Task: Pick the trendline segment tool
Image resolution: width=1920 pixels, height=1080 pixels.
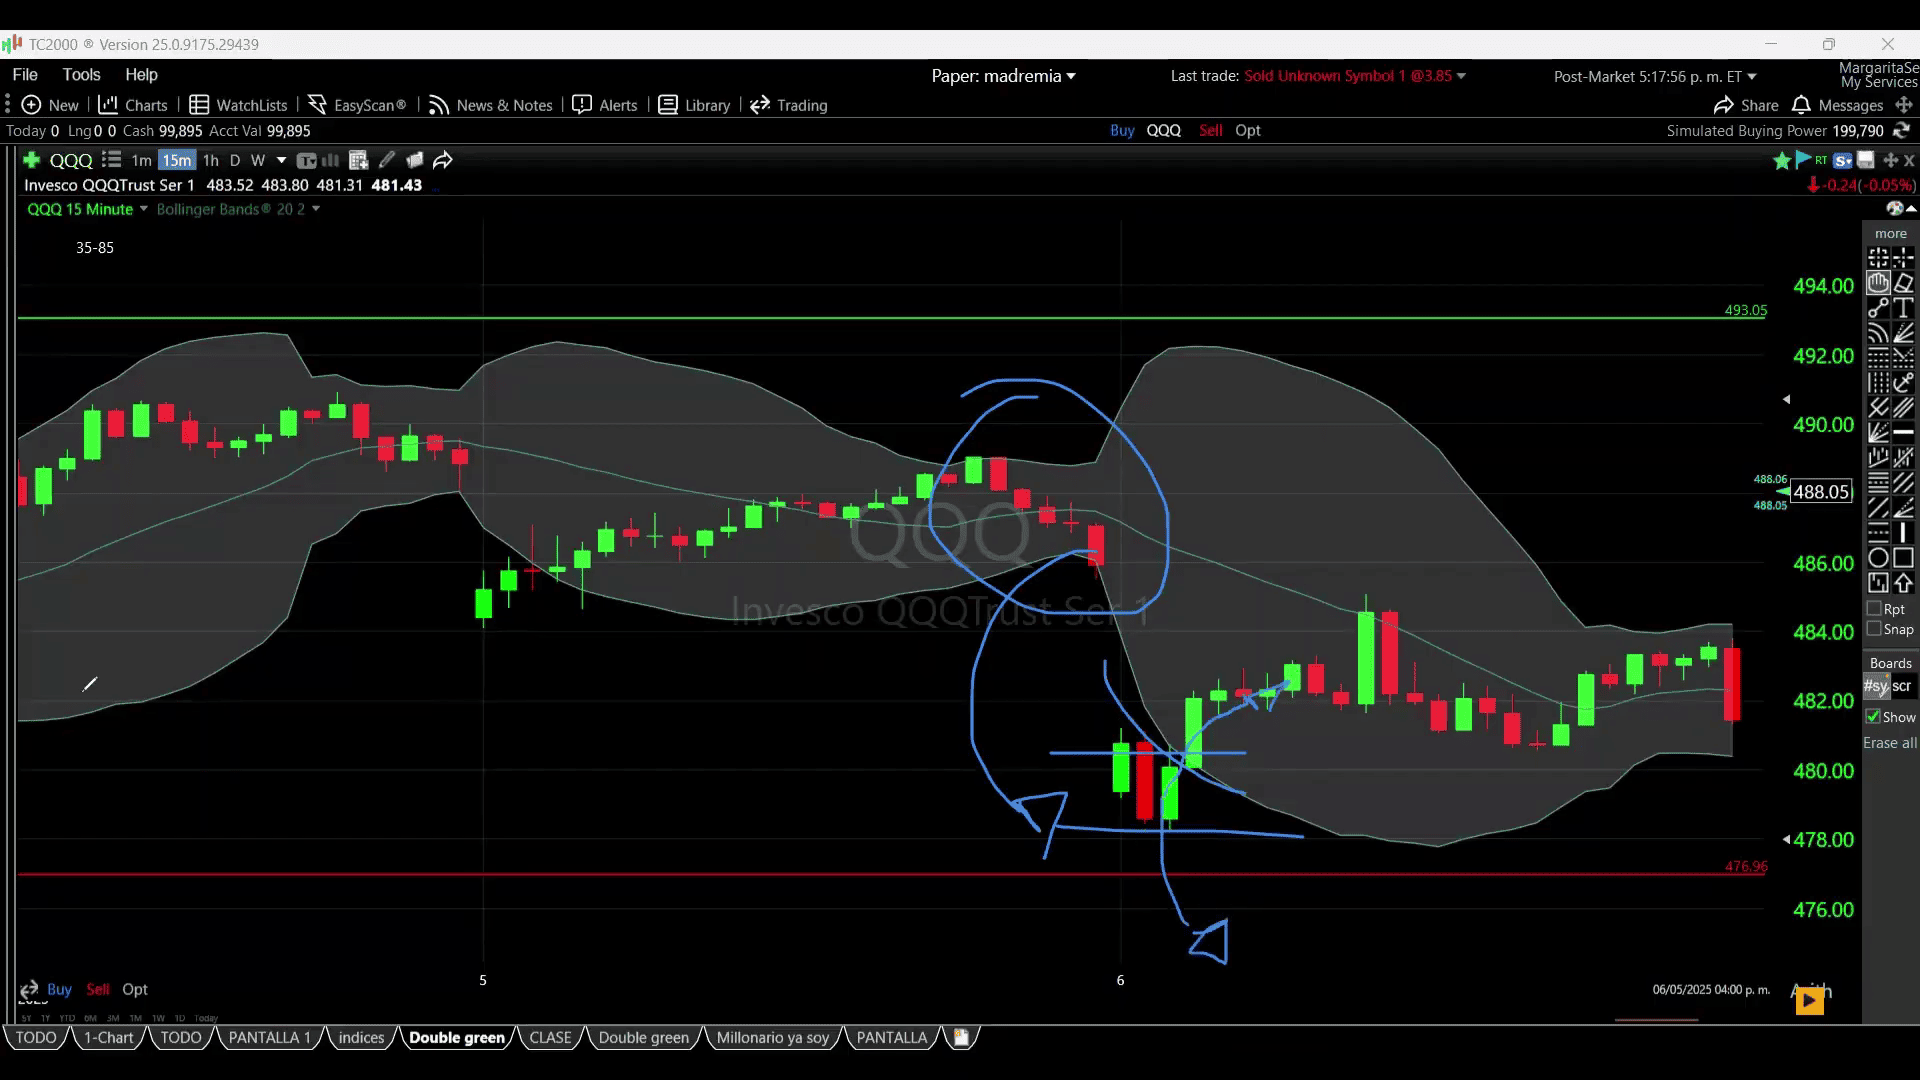Action: tap(1878, 308)
